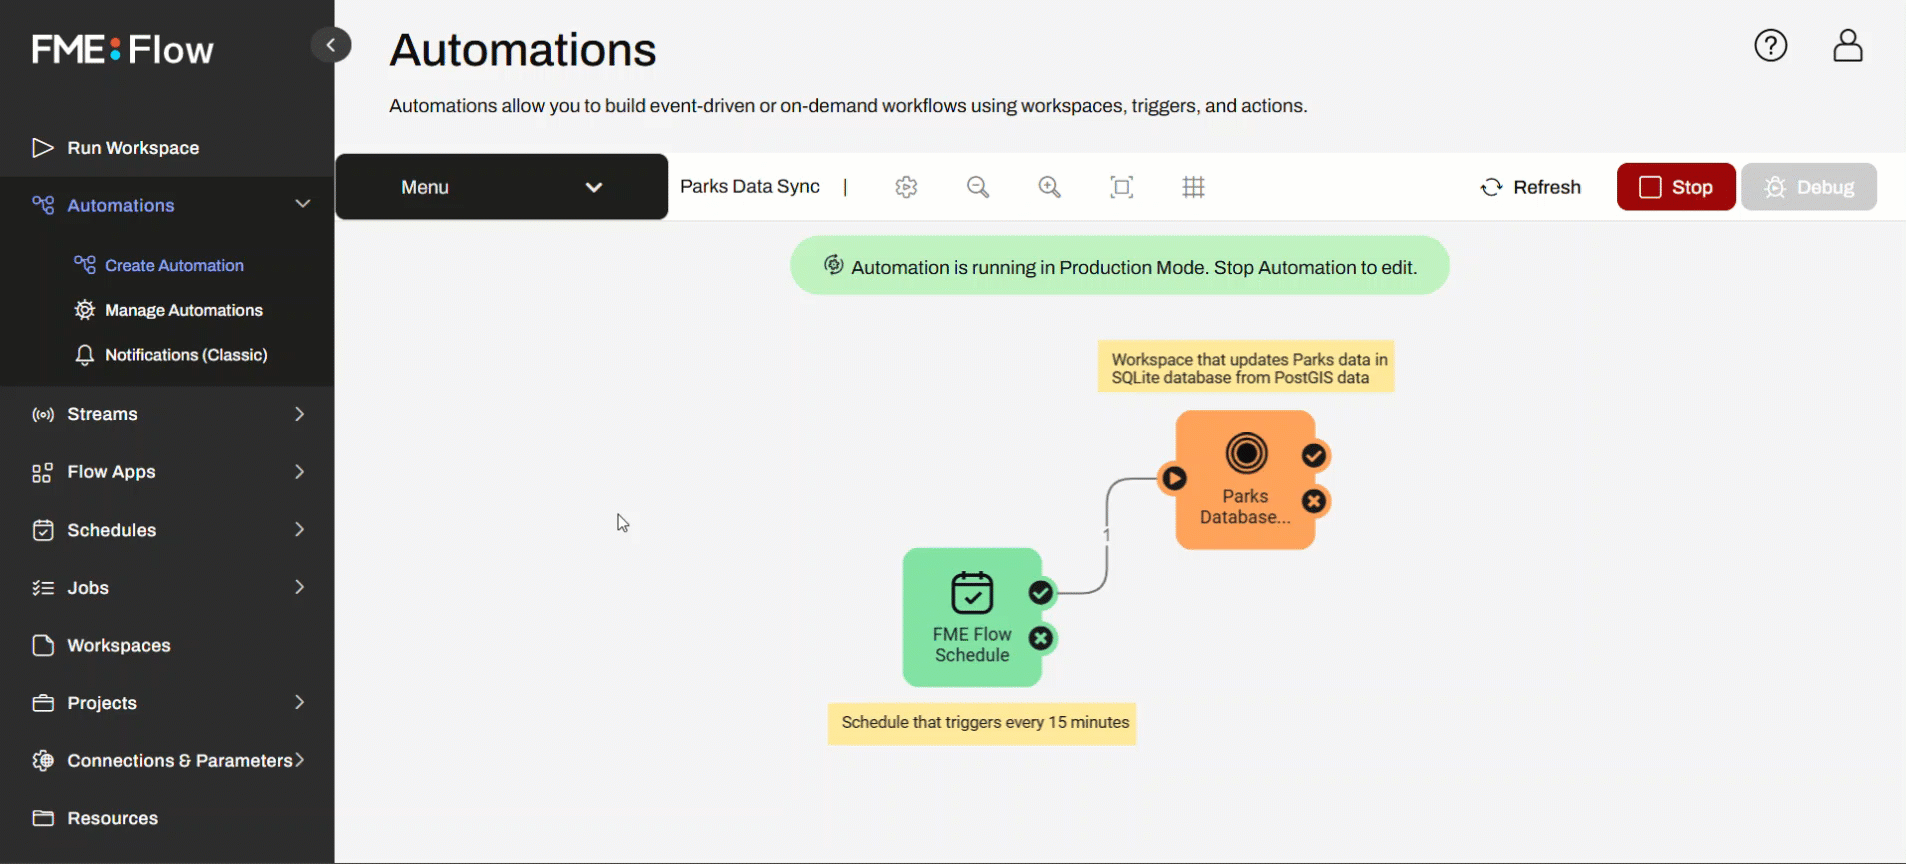Open the help question mark icon
This screenshot has height=864, width=1906.
tap(1770, 46)
